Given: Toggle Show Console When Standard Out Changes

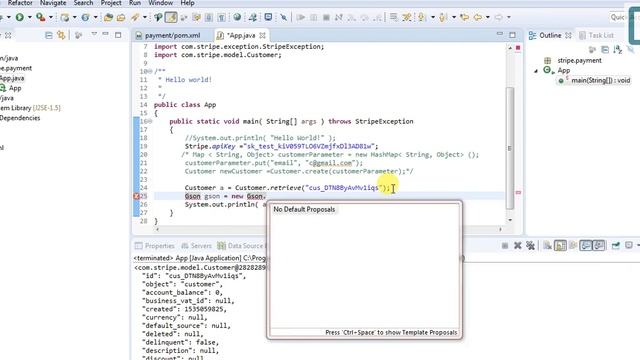Looking at the screenshot, I should coord(586,245).
